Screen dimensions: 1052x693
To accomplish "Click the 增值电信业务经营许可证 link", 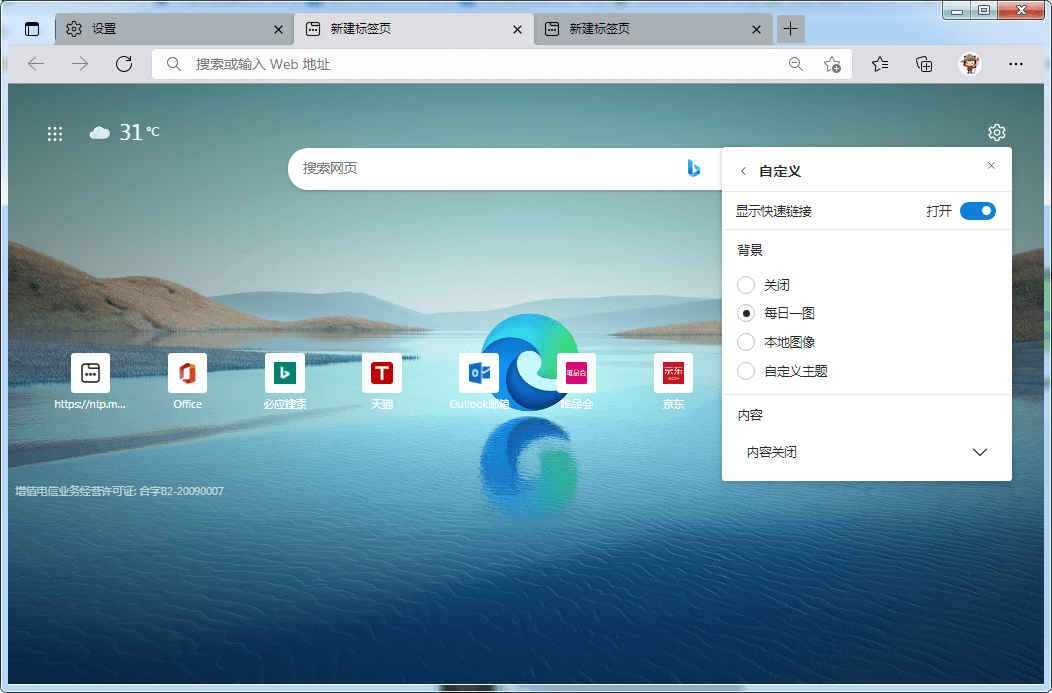I will (x=119, y=491).
